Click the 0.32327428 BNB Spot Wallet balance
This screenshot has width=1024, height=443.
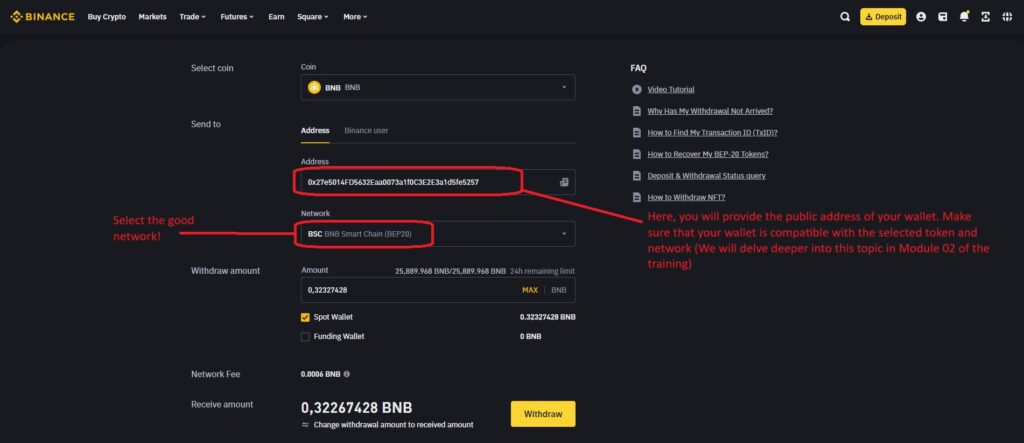click(x=547, y=318)
